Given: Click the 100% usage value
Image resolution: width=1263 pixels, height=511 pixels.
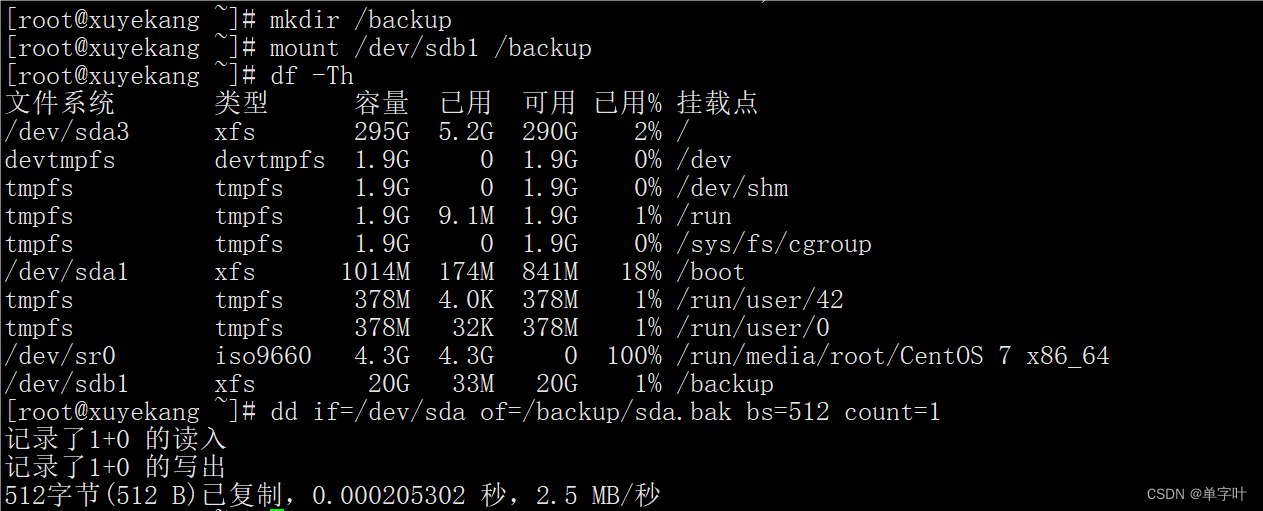Looking at the screenshot, I should (634, 356).
